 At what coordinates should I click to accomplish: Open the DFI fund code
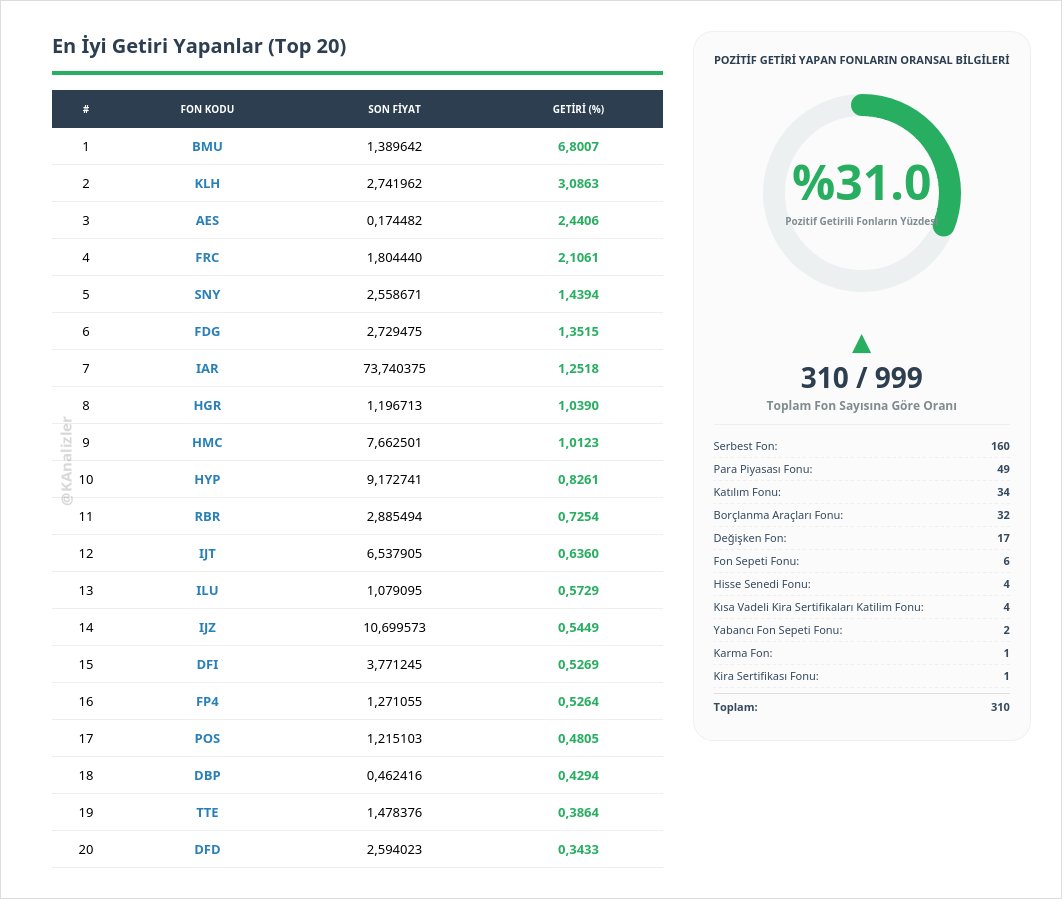(207, 664)
